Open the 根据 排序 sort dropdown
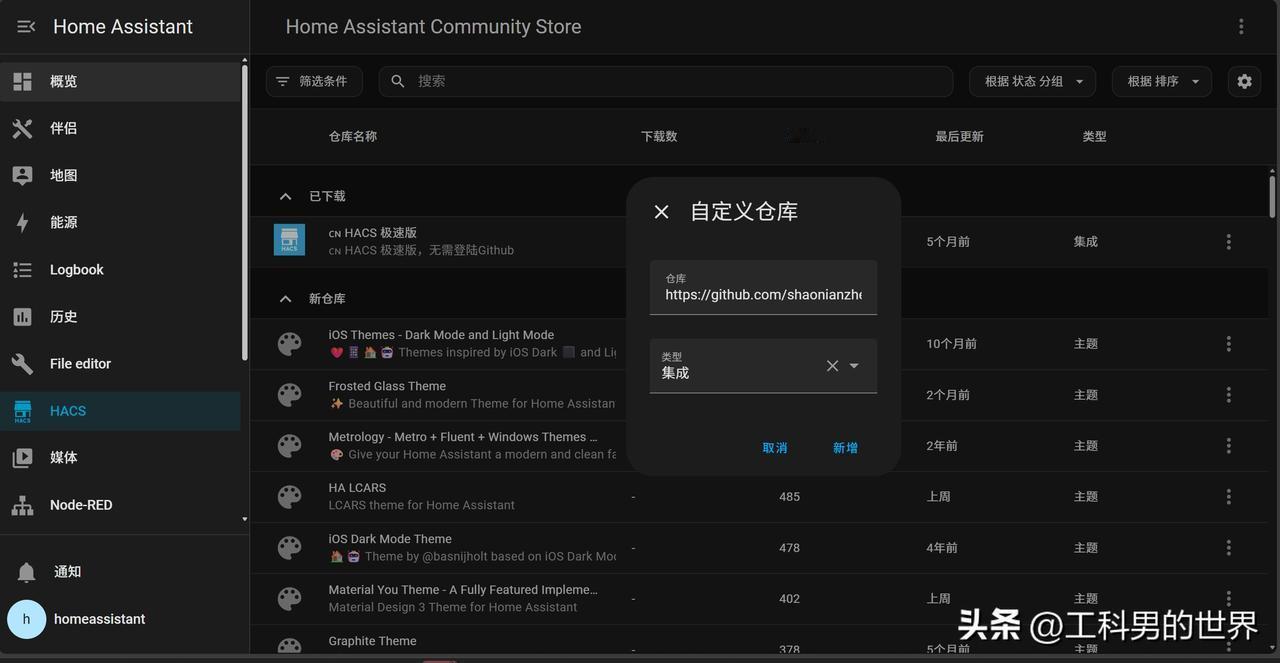Viewport: 1280px width, 663px height. tap(1161, 81)
